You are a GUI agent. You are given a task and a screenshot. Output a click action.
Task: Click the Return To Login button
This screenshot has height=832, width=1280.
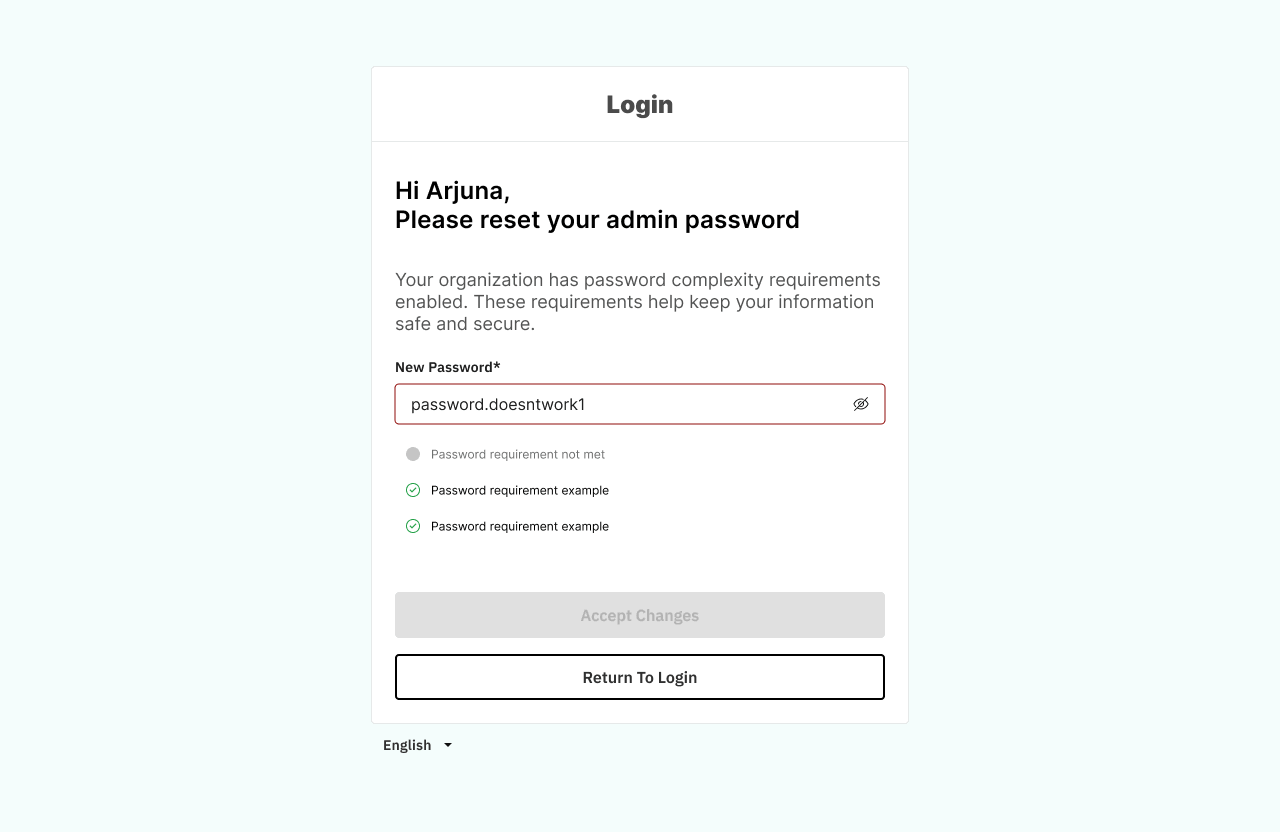[640, 677]
